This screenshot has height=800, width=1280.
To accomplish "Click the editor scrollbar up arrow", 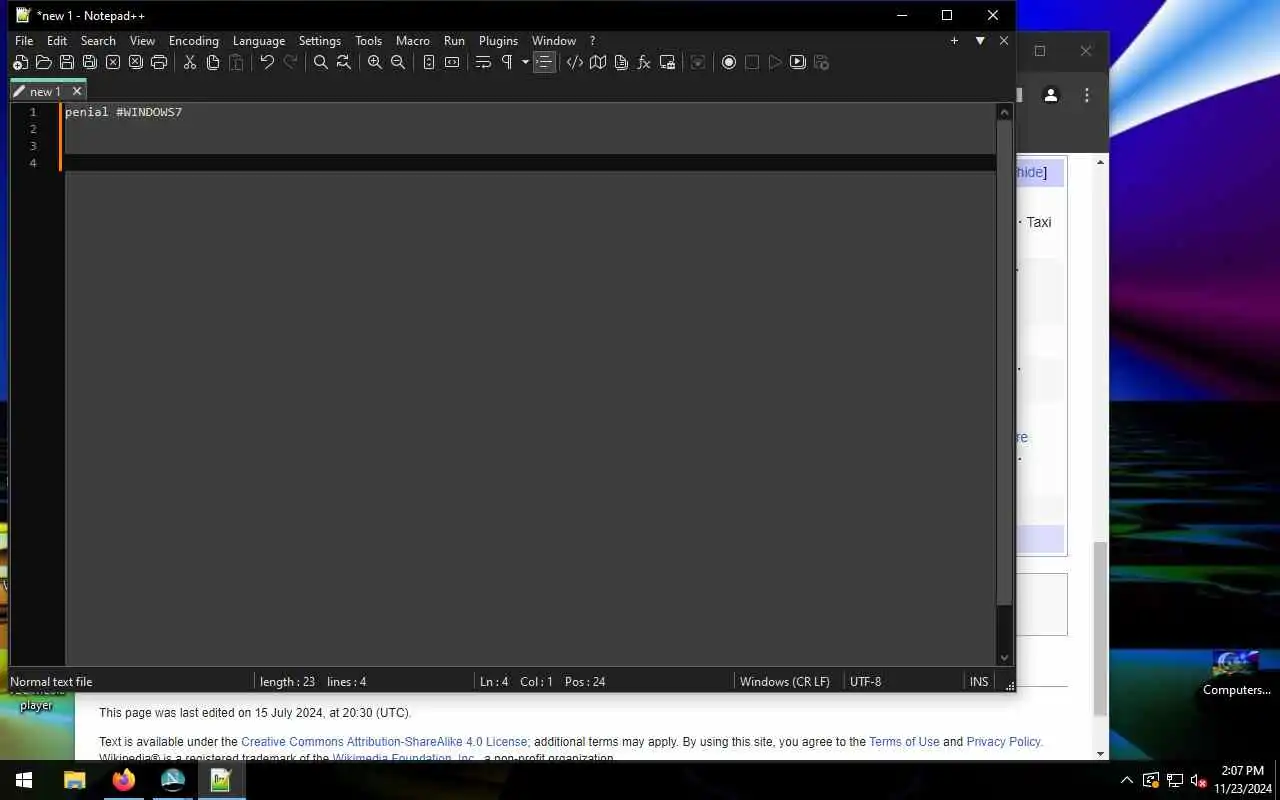I will pyautogui.click(x=1005, y=112).
